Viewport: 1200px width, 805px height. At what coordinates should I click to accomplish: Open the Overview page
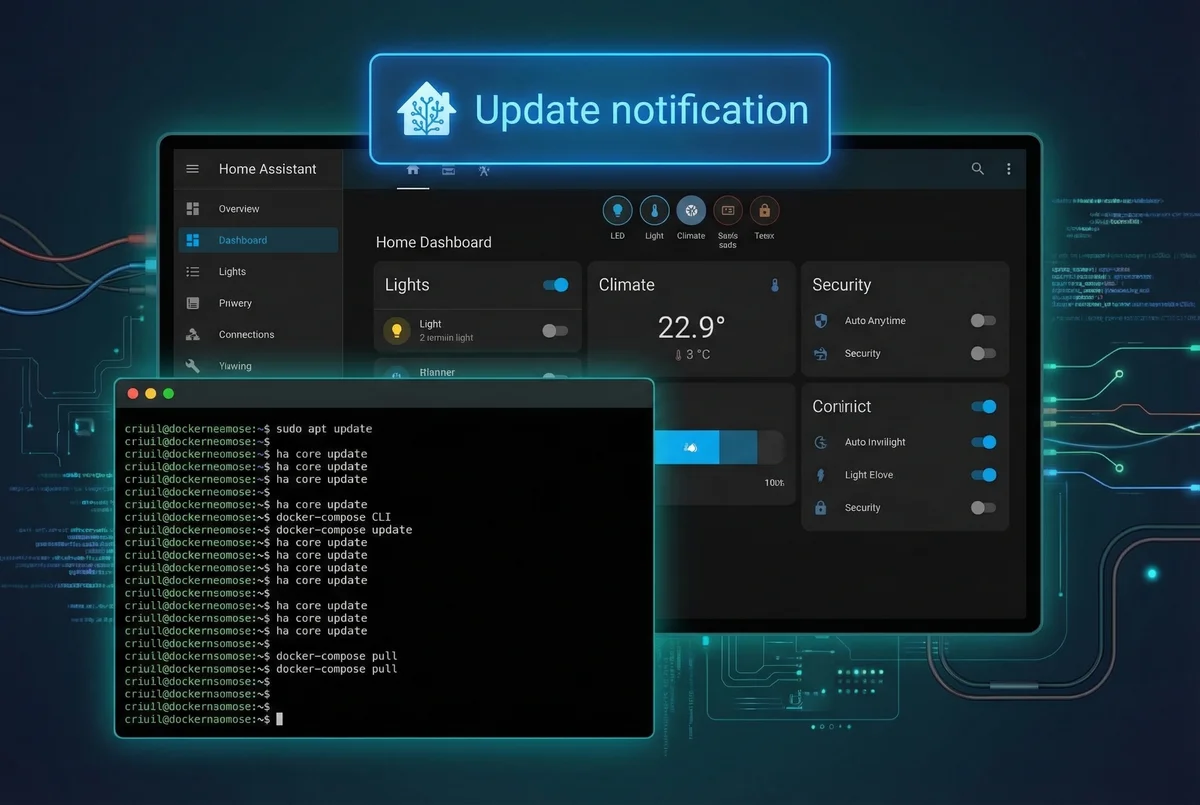(x=238, y=208)
